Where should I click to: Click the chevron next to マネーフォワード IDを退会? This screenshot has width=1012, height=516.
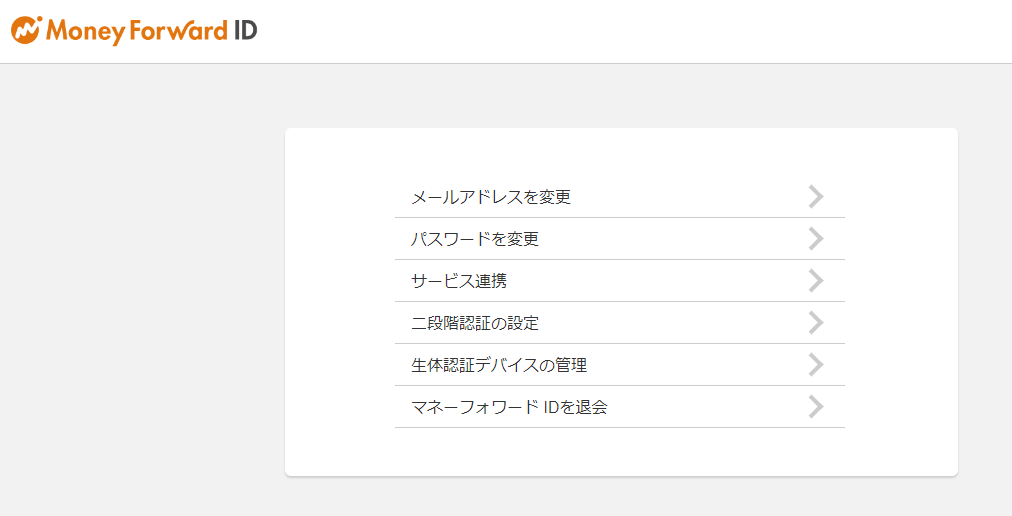(816, 407)
